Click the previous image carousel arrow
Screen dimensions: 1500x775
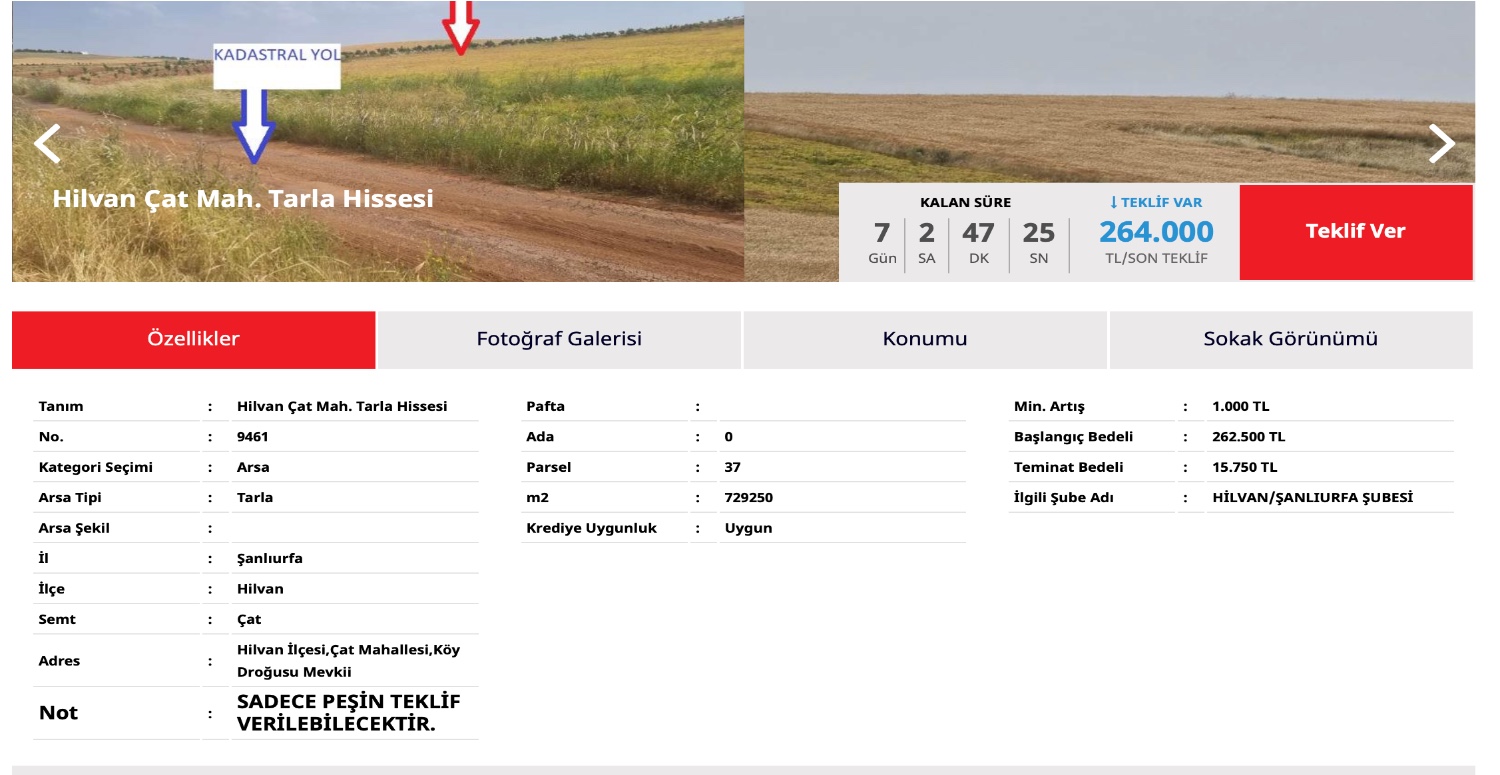tap(47, 145)
